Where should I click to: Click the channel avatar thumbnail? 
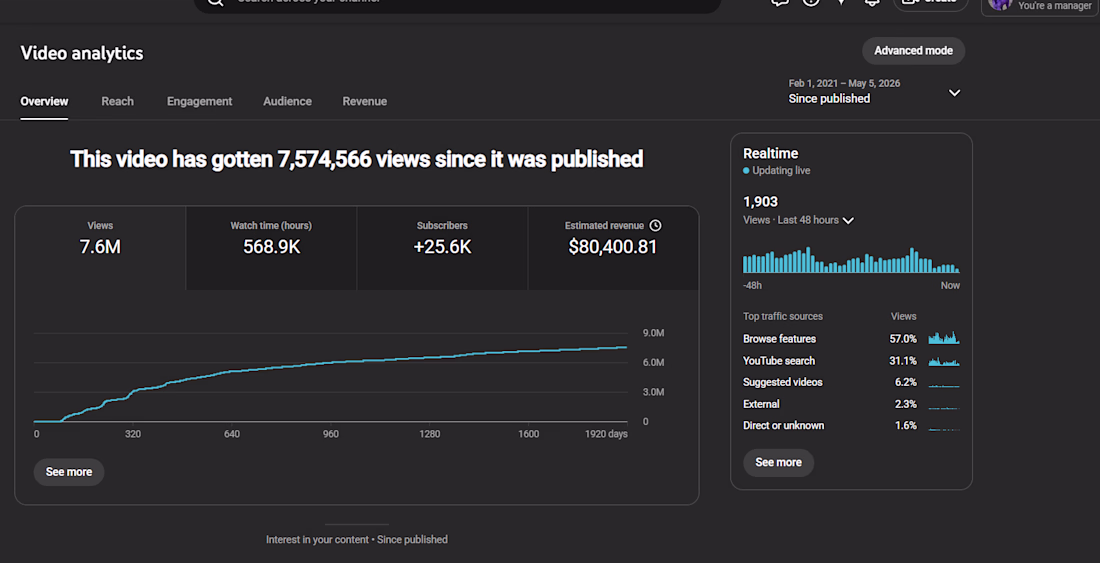point(1000,4)
